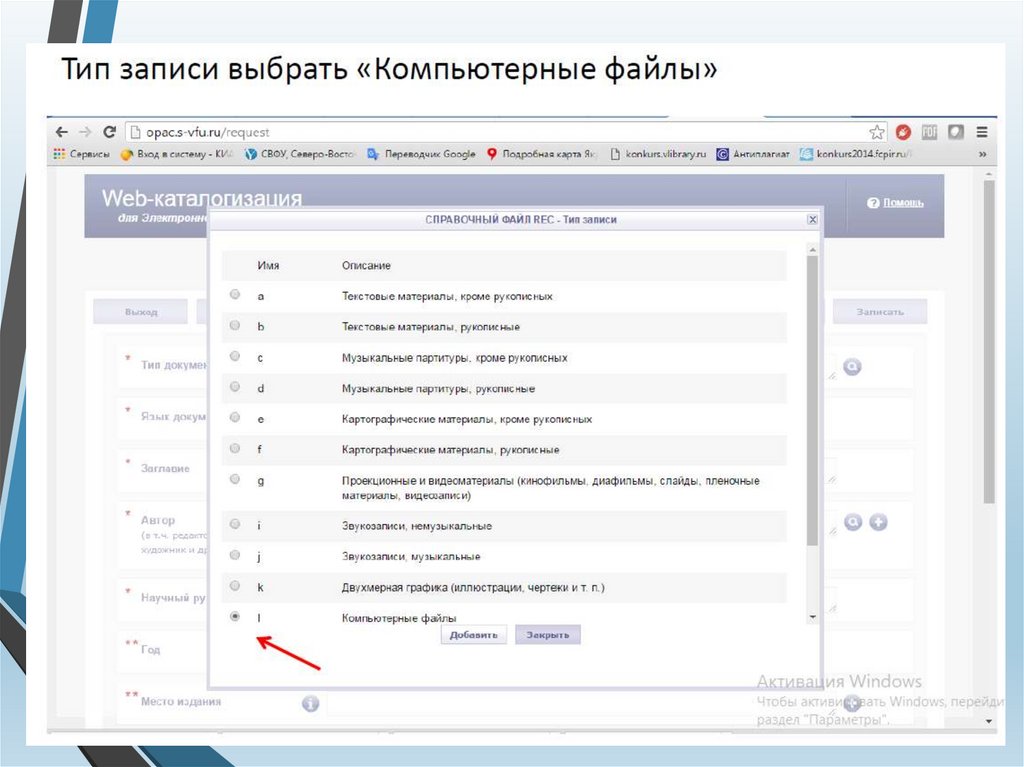Click the browser back arrow
The height and width of the screenshot is (767, 1024).
tap(62, 132)
